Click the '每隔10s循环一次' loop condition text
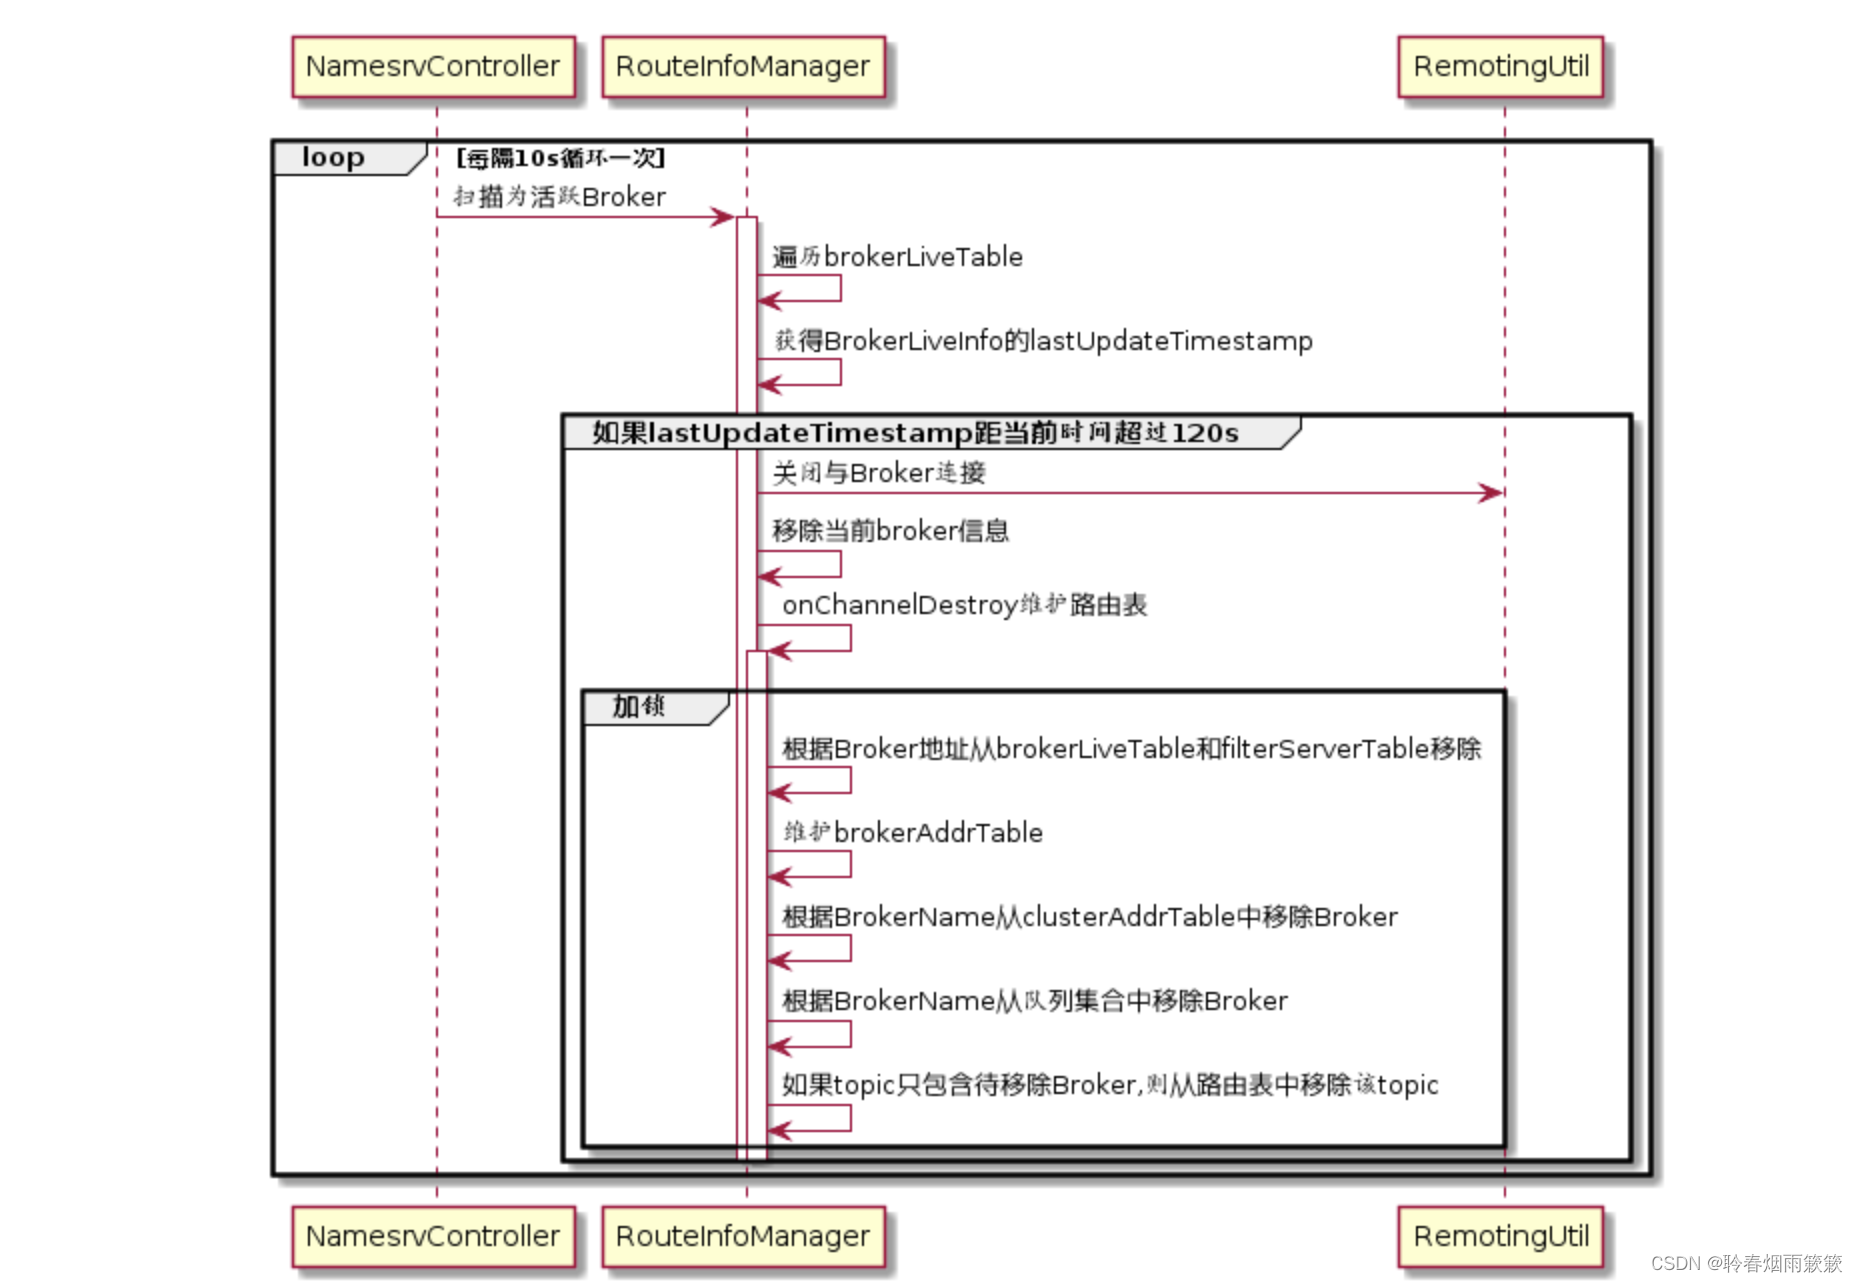1858x1282 pixels. [561, 158]
